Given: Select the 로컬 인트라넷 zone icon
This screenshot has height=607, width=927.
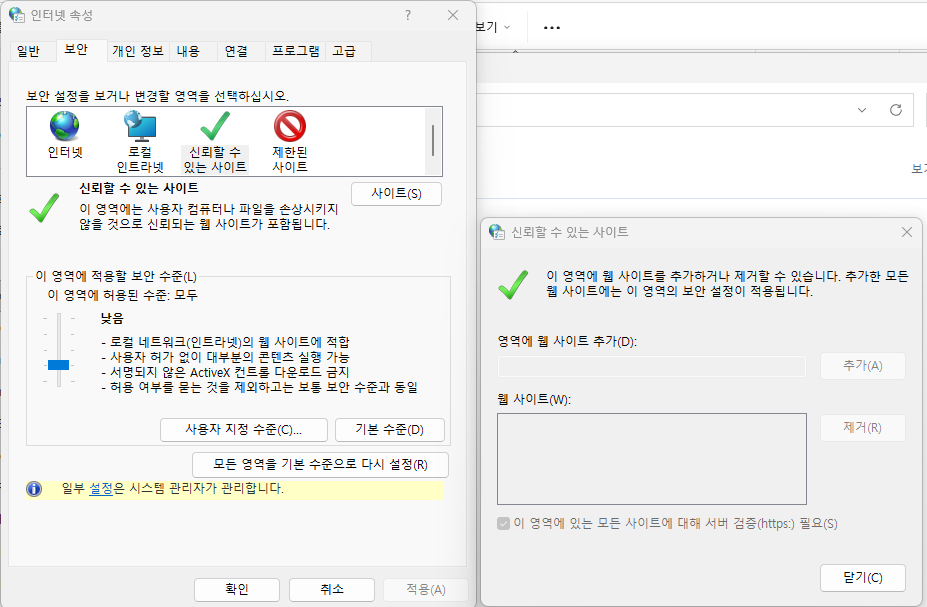Looking at the screenshot, I should tap(139, 125).
